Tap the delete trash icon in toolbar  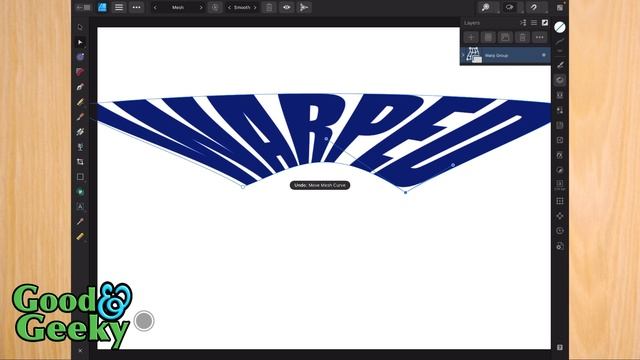click(269, 7)
